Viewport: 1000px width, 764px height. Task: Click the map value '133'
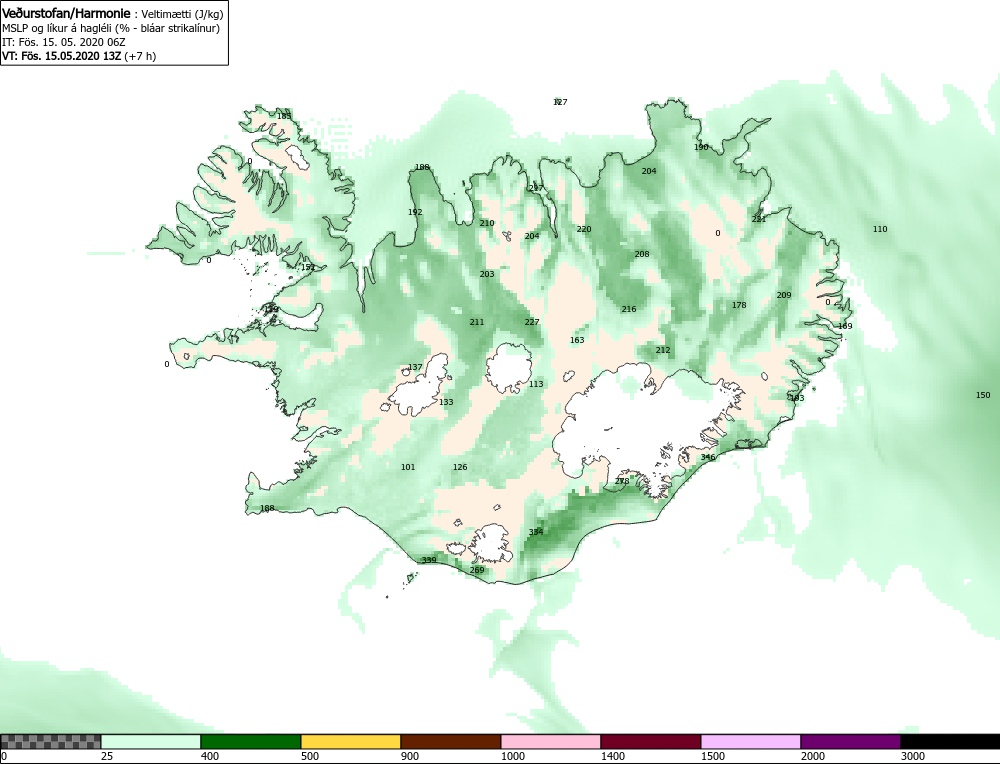pyautogui.click(x=446, y=402)
